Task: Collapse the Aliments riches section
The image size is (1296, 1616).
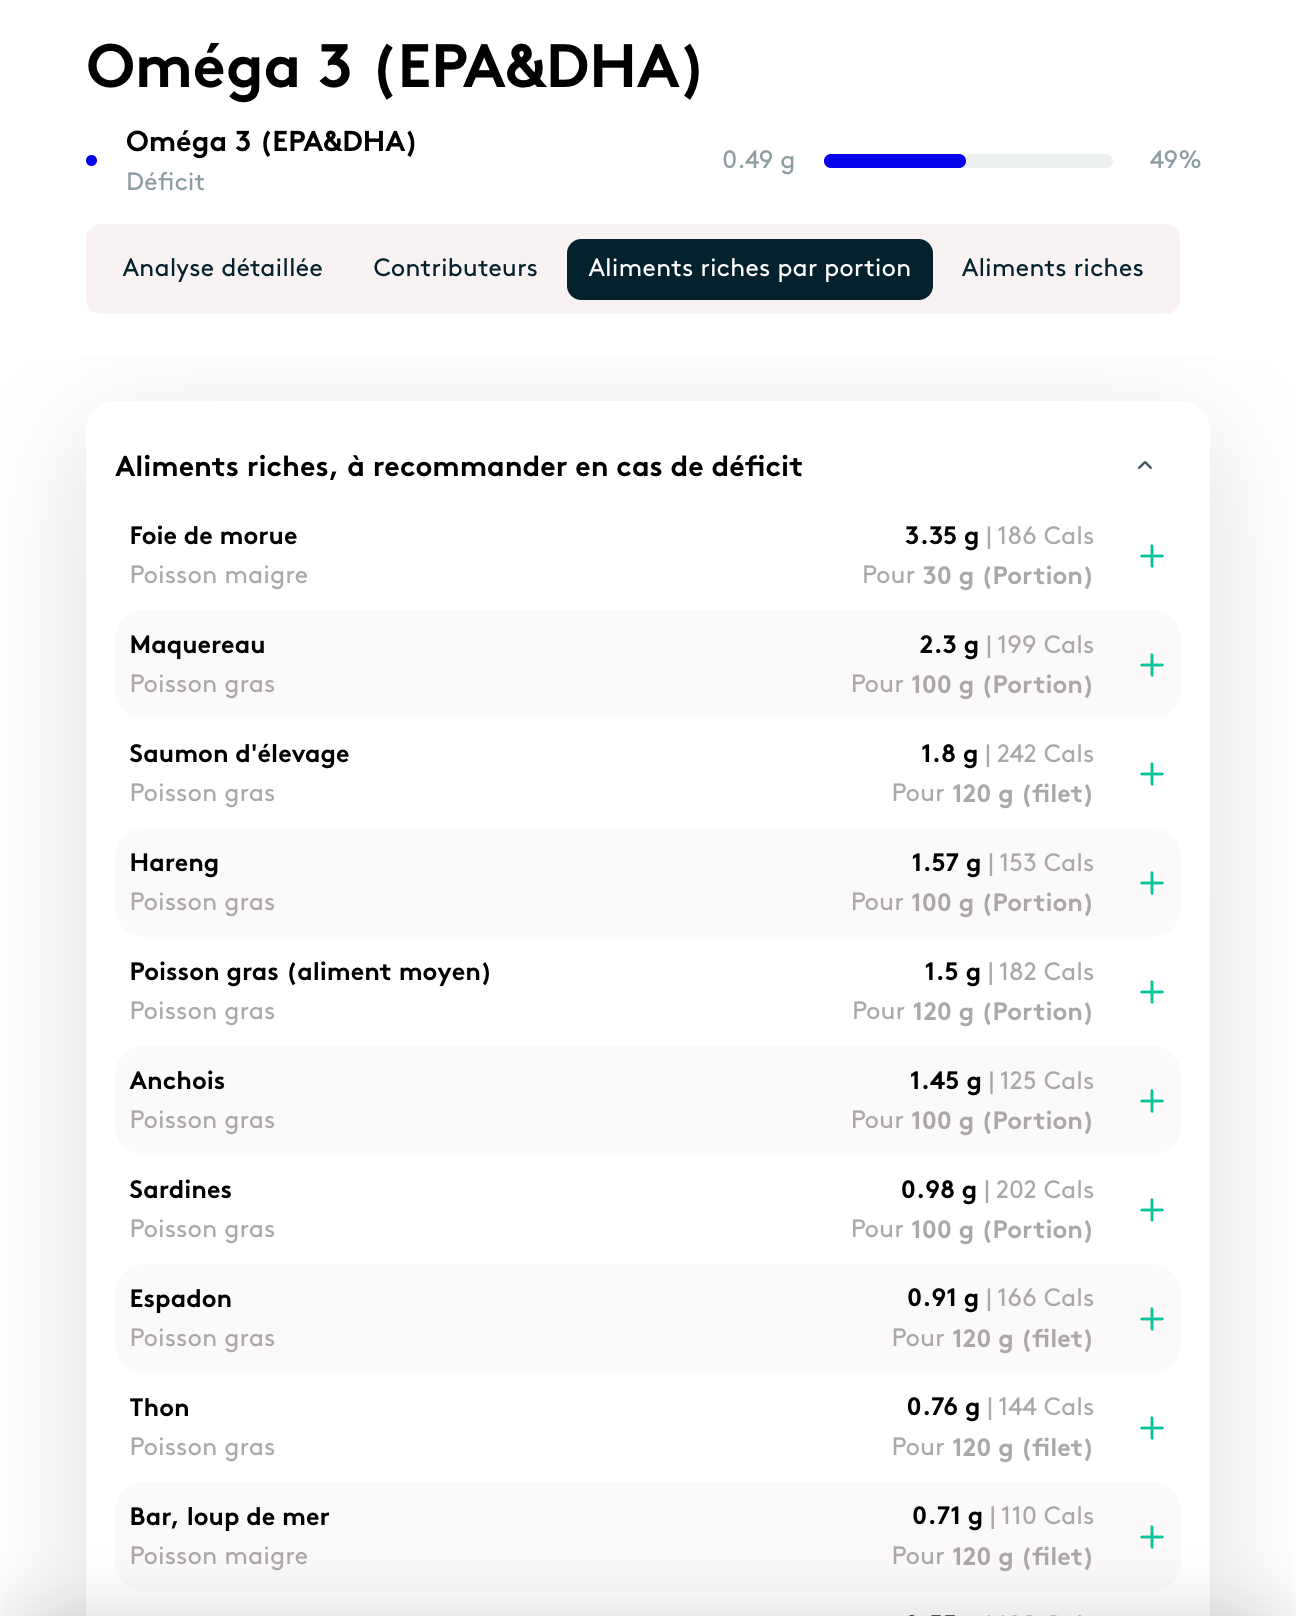Action: 1146,466
